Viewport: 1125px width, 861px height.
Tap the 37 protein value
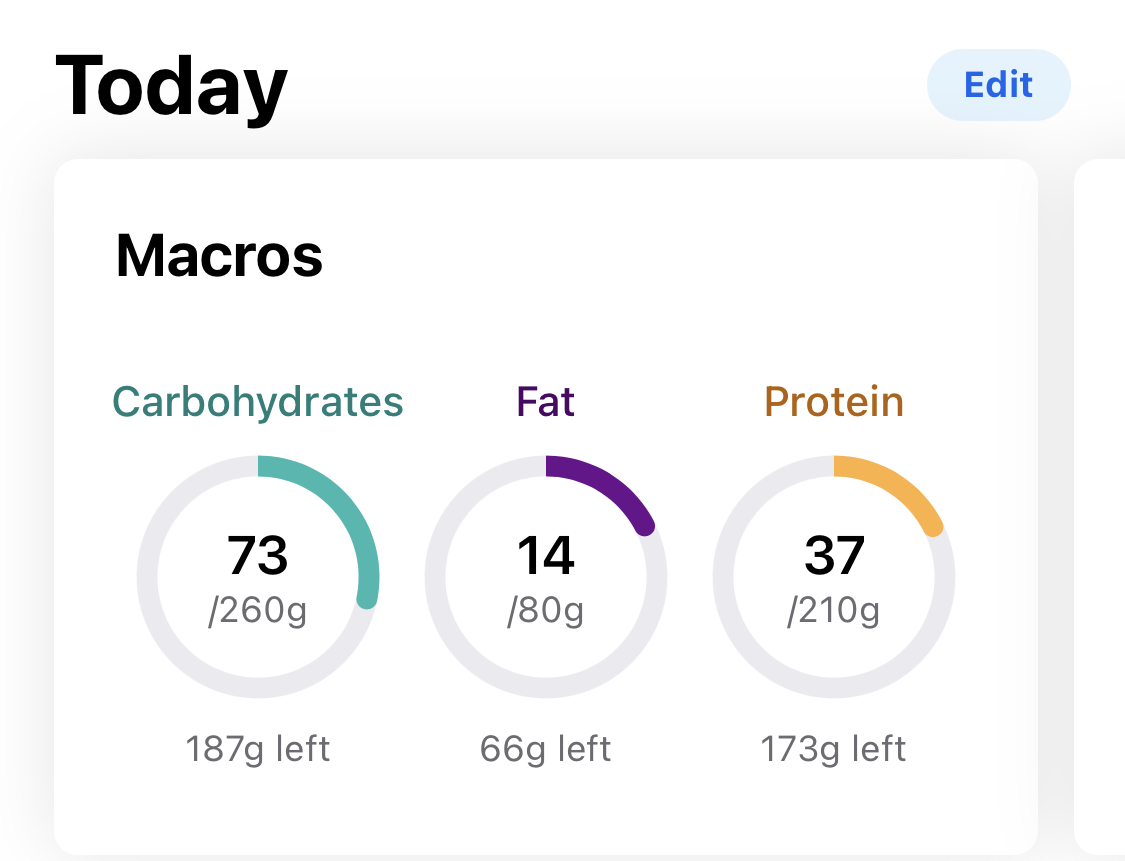pos(834,558)
